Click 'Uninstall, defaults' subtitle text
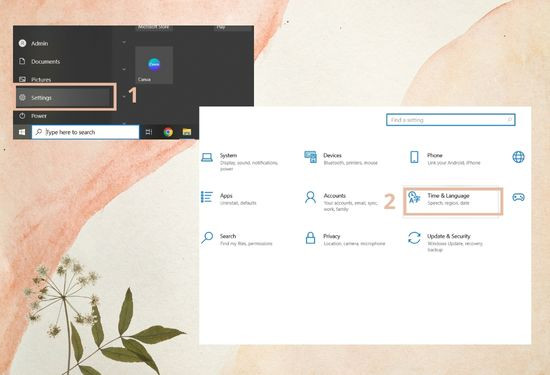The height and width of the screenshot is (375, 550). click(238, 203)
